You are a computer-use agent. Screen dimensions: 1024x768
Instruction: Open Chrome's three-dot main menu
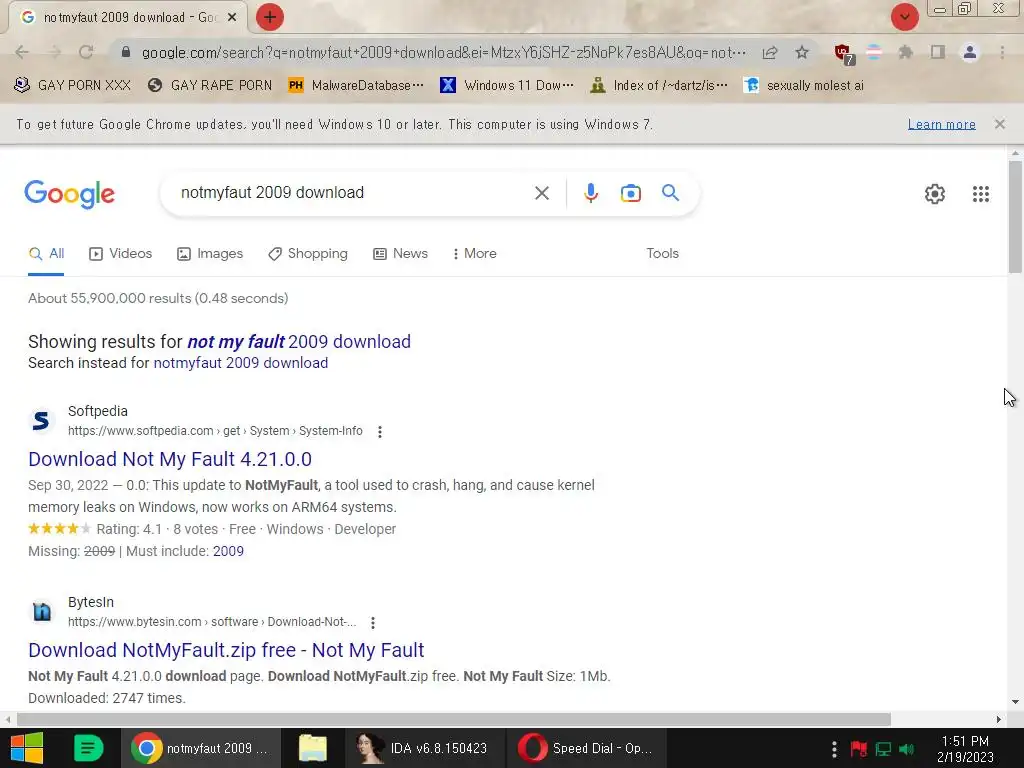point(1002,52)
